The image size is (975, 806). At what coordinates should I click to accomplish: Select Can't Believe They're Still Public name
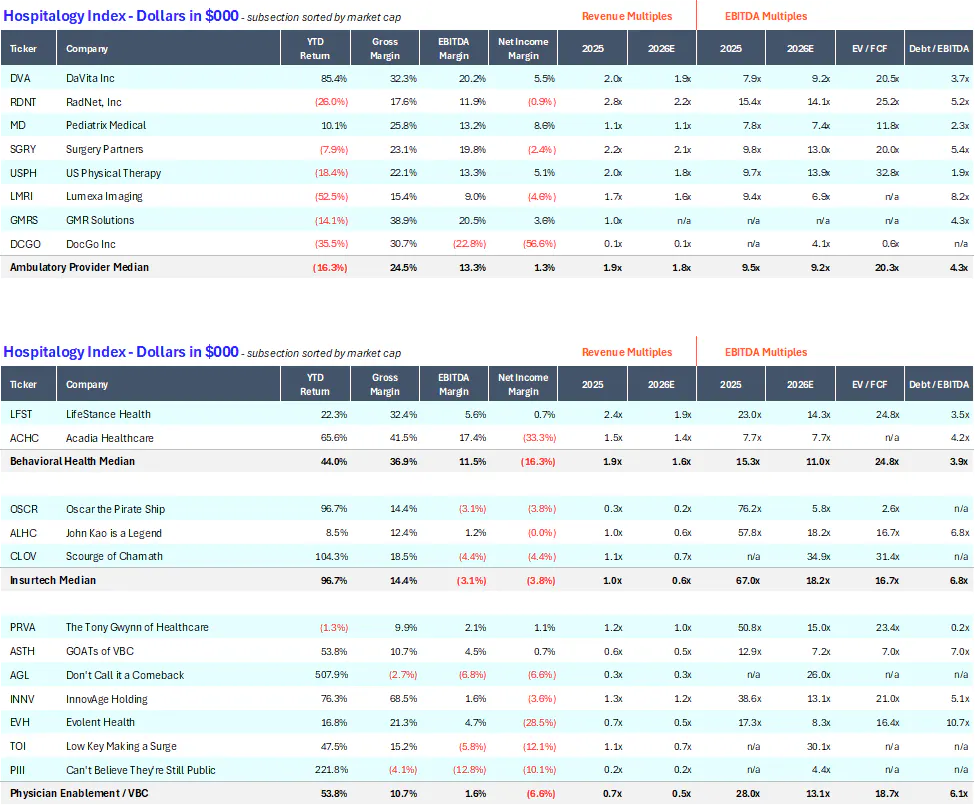click(141, 770)
